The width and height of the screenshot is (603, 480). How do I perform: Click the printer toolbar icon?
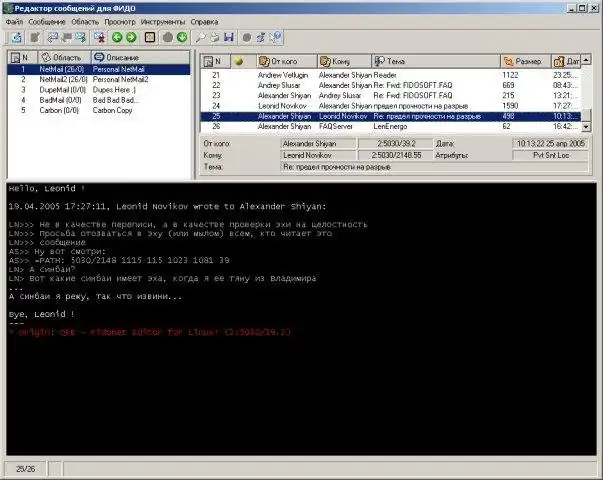click(x=215, y=37)
